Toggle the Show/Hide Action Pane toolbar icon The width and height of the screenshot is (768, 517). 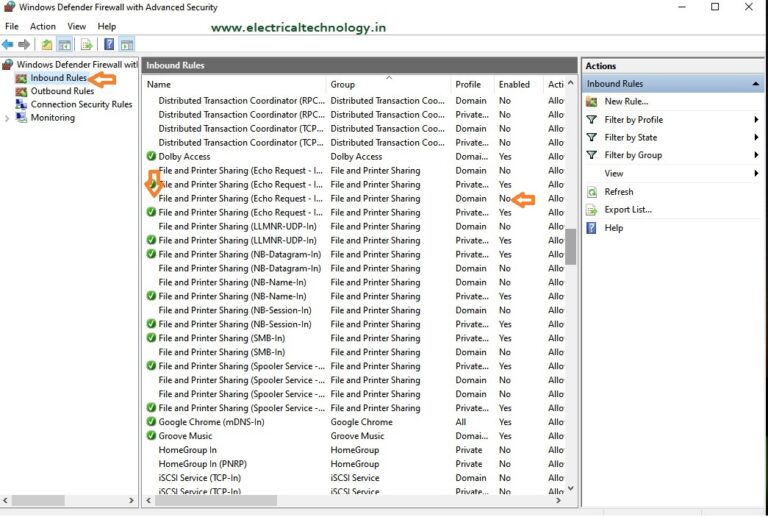tap(127, 45)
